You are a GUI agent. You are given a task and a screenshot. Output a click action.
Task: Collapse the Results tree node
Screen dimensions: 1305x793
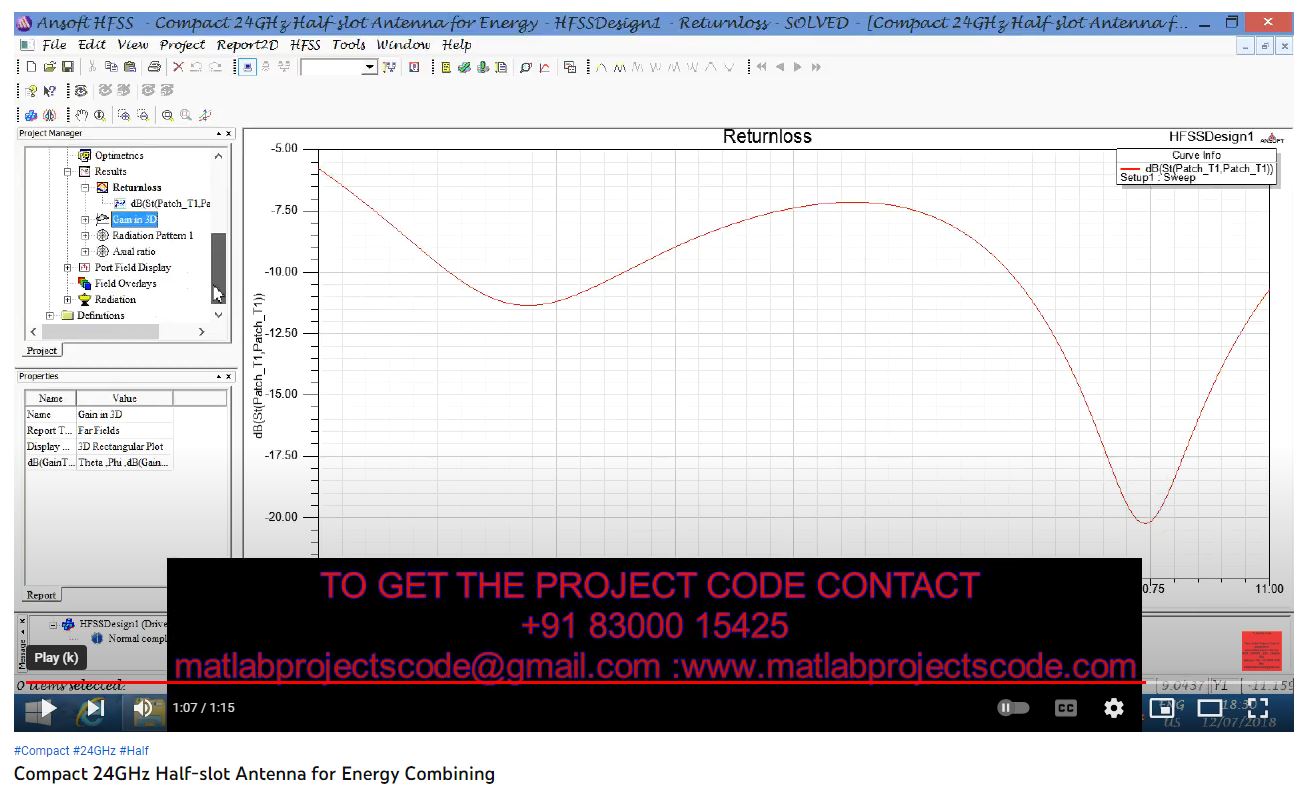click(69, 172)
